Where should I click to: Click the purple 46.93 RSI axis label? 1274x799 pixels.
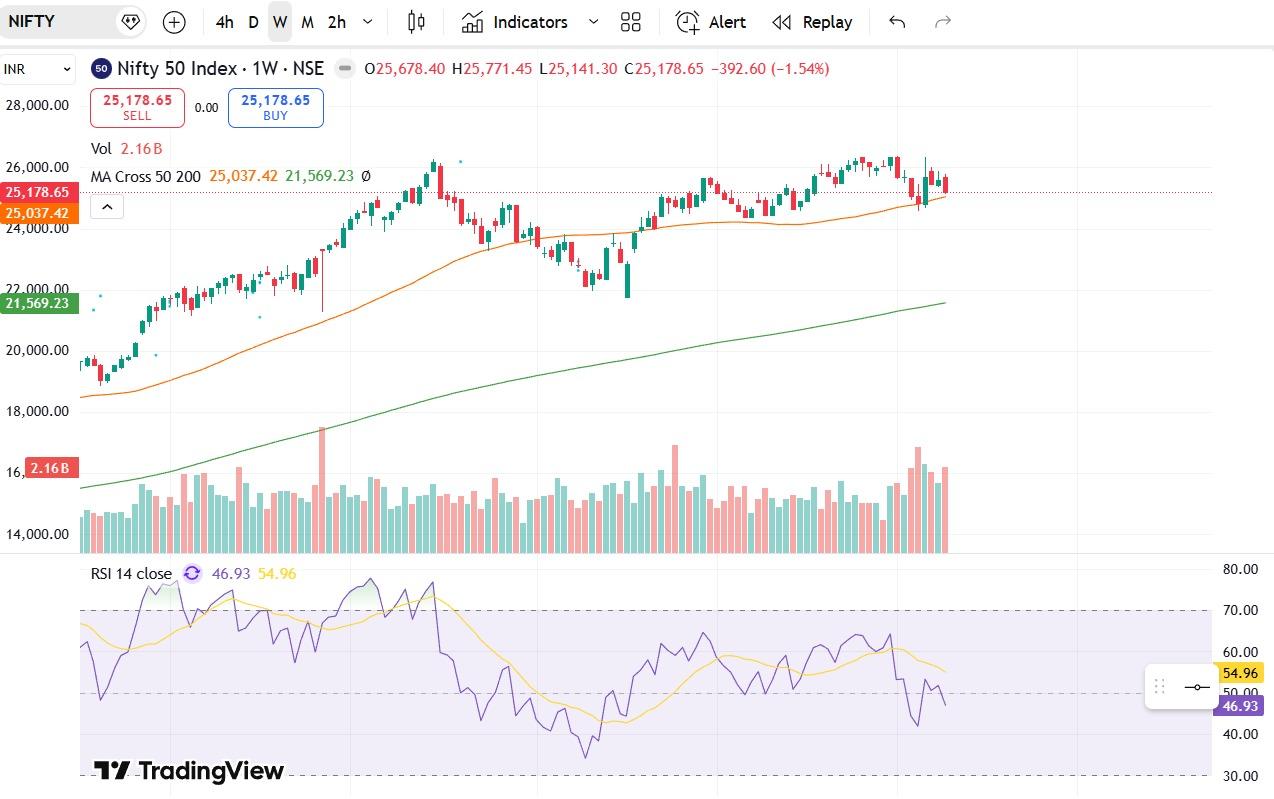(1239, 706)
